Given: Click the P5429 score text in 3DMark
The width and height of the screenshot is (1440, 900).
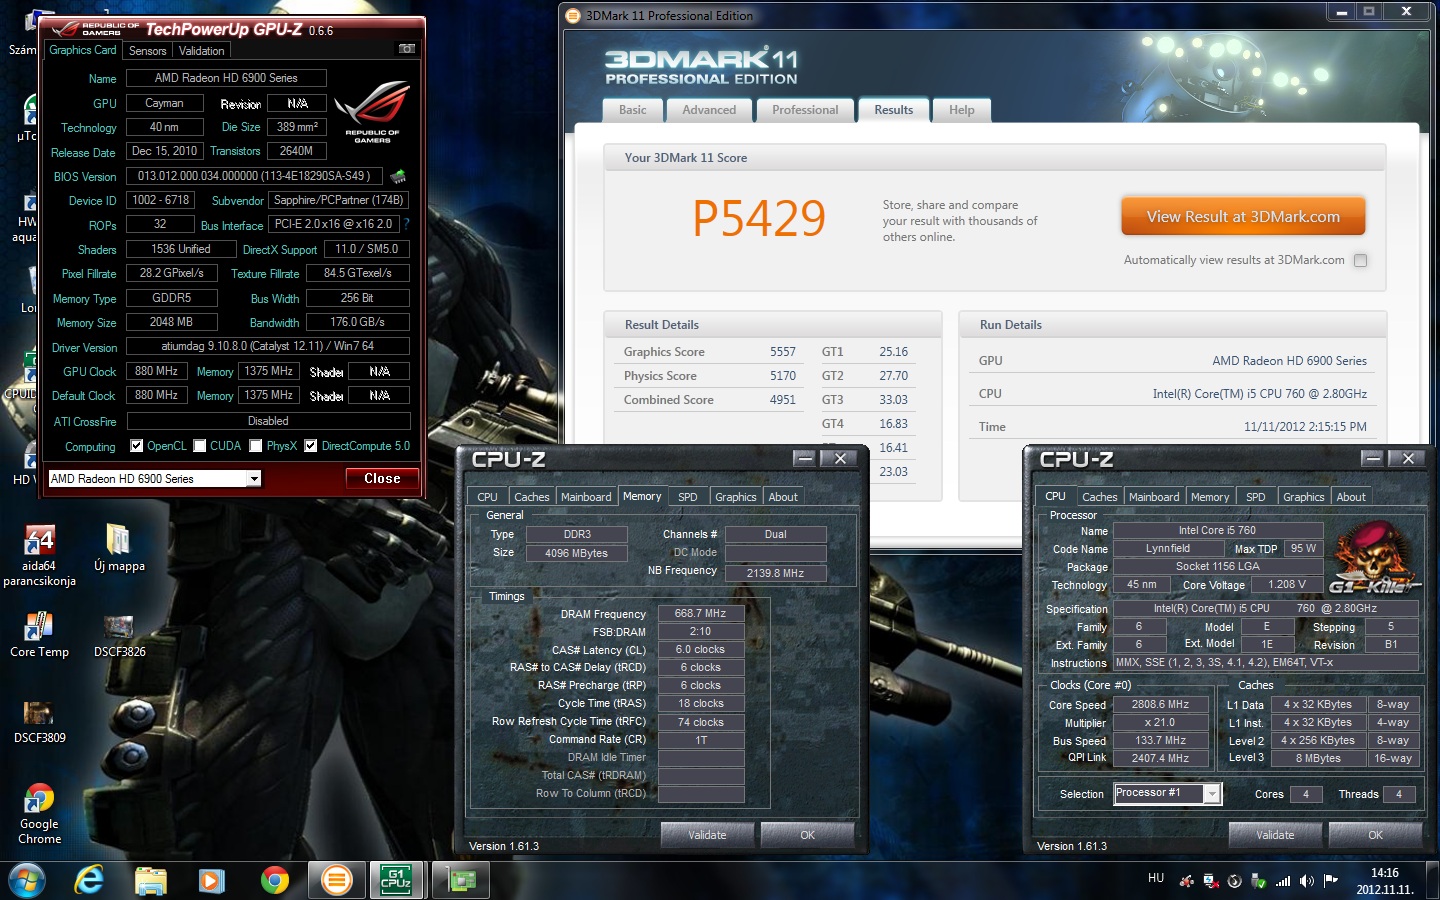Looking at the screenshot, I should tap(759, 219).
